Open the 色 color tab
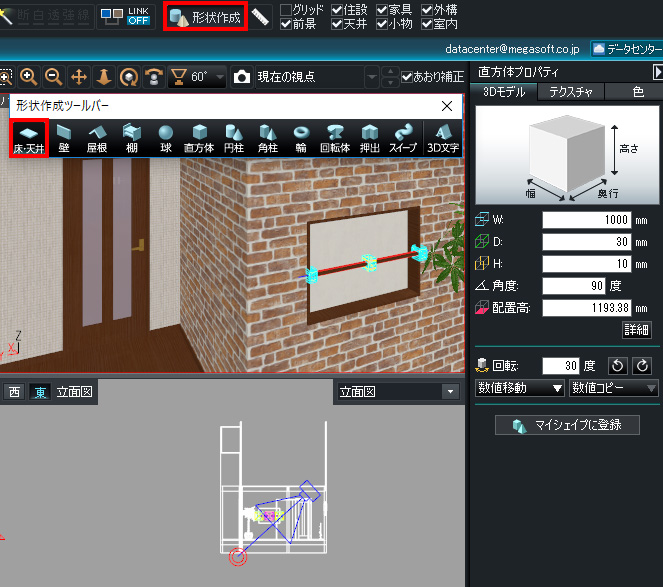Screen dimensions: 663x587 [638, 92]
